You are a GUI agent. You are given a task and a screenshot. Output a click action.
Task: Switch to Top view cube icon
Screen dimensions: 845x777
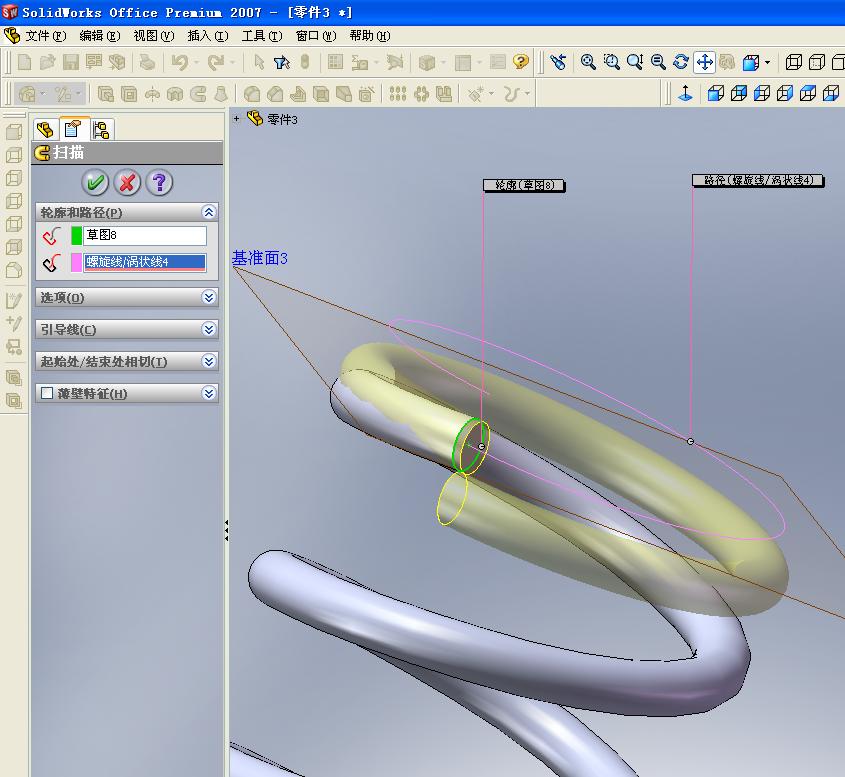click(x=808, y=94)
